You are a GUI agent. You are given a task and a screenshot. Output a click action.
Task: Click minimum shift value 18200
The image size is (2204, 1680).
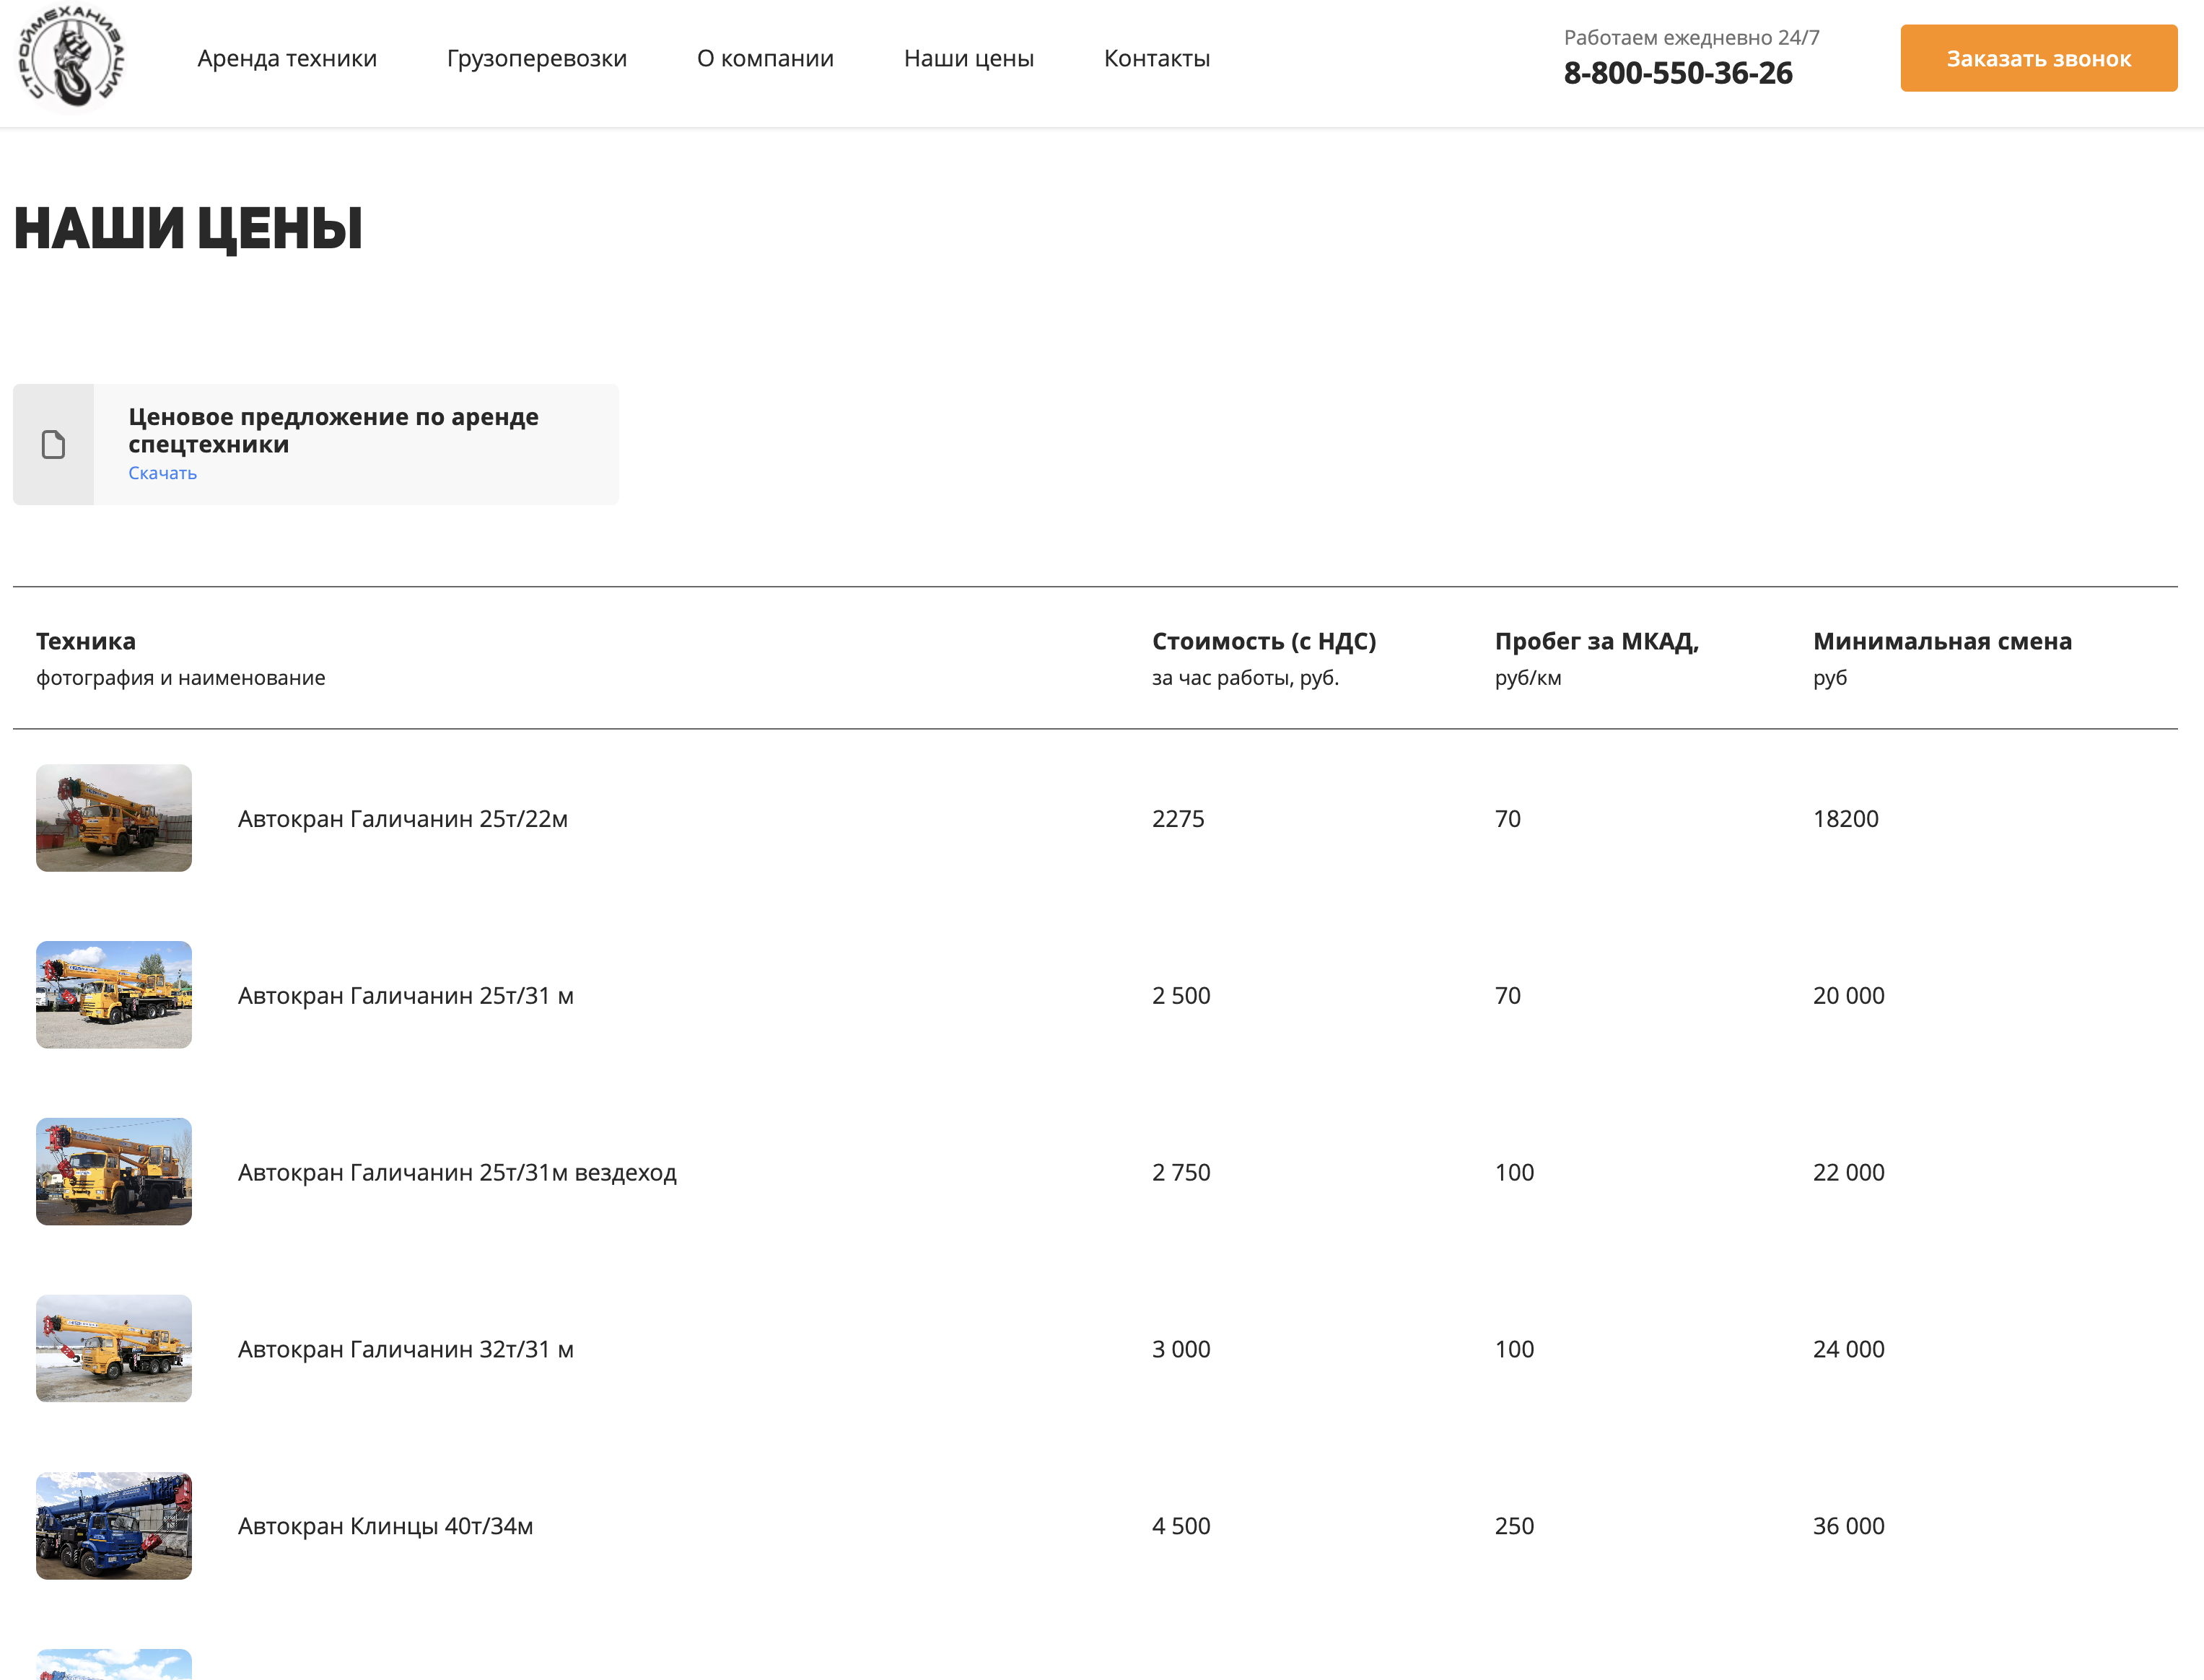1846,819
